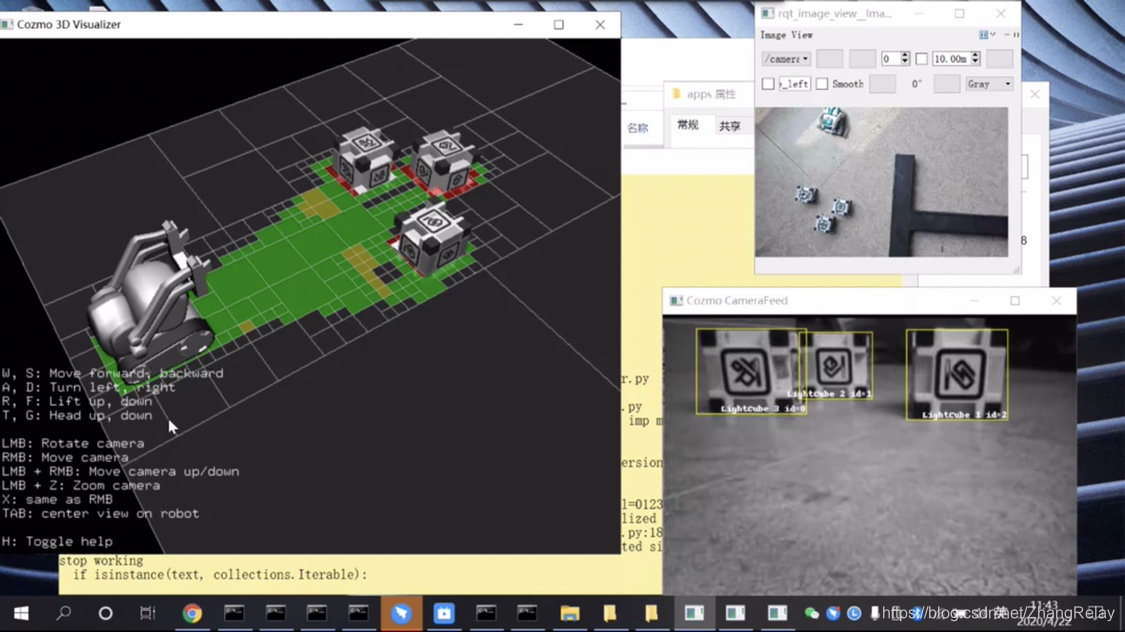Raise the 10.00m value with up arrow
This screenshot has height=632, width=1125.
975,55
